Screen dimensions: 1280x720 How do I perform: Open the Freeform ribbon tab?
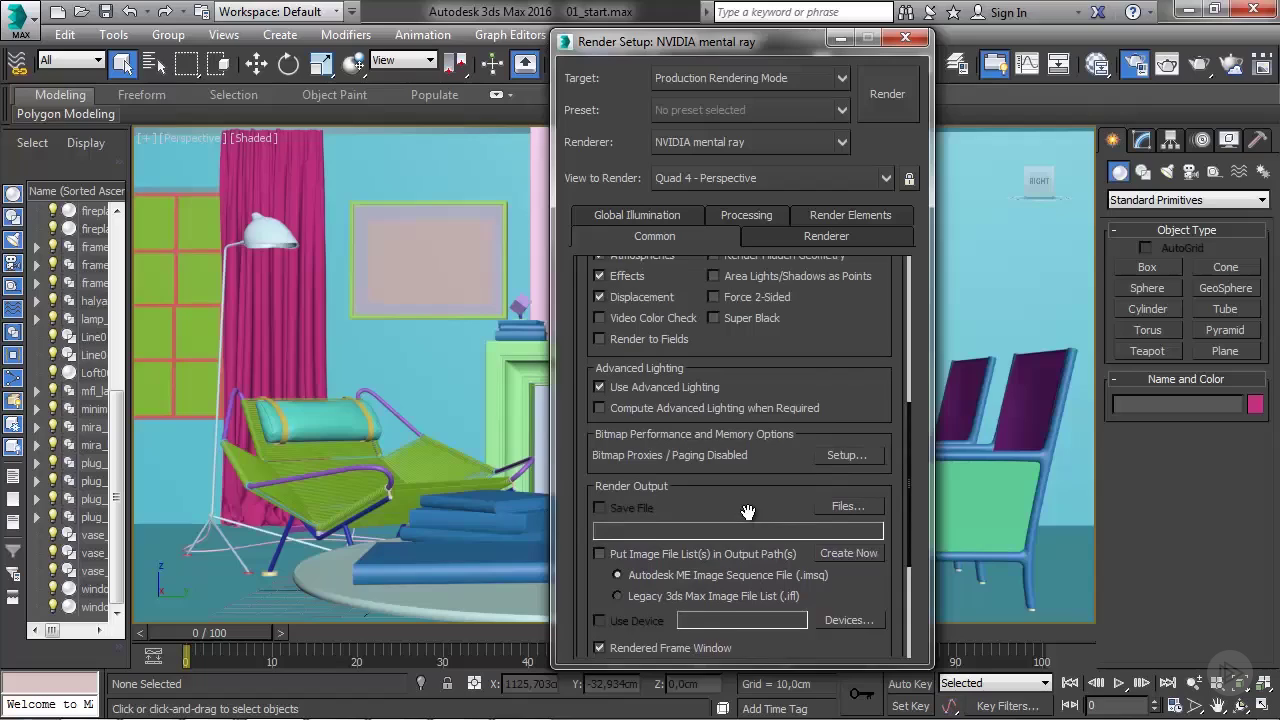142,95
